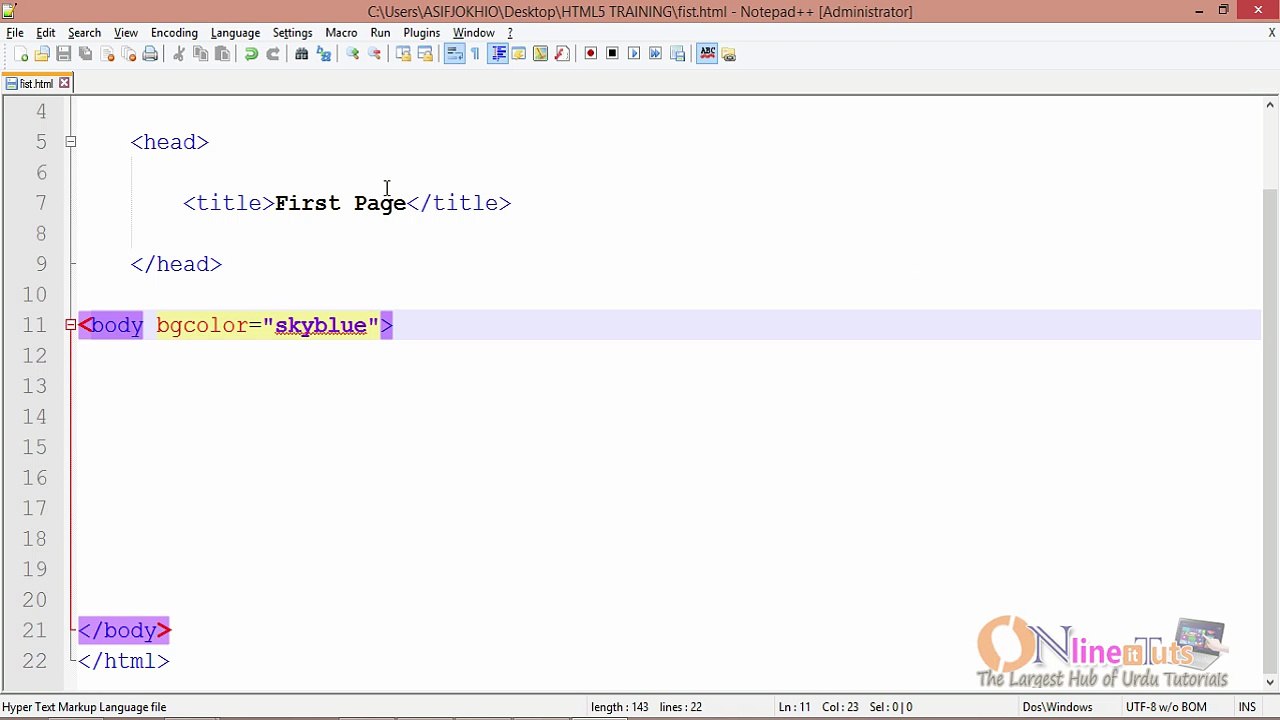Open the View menu

[x=126, y=33]
